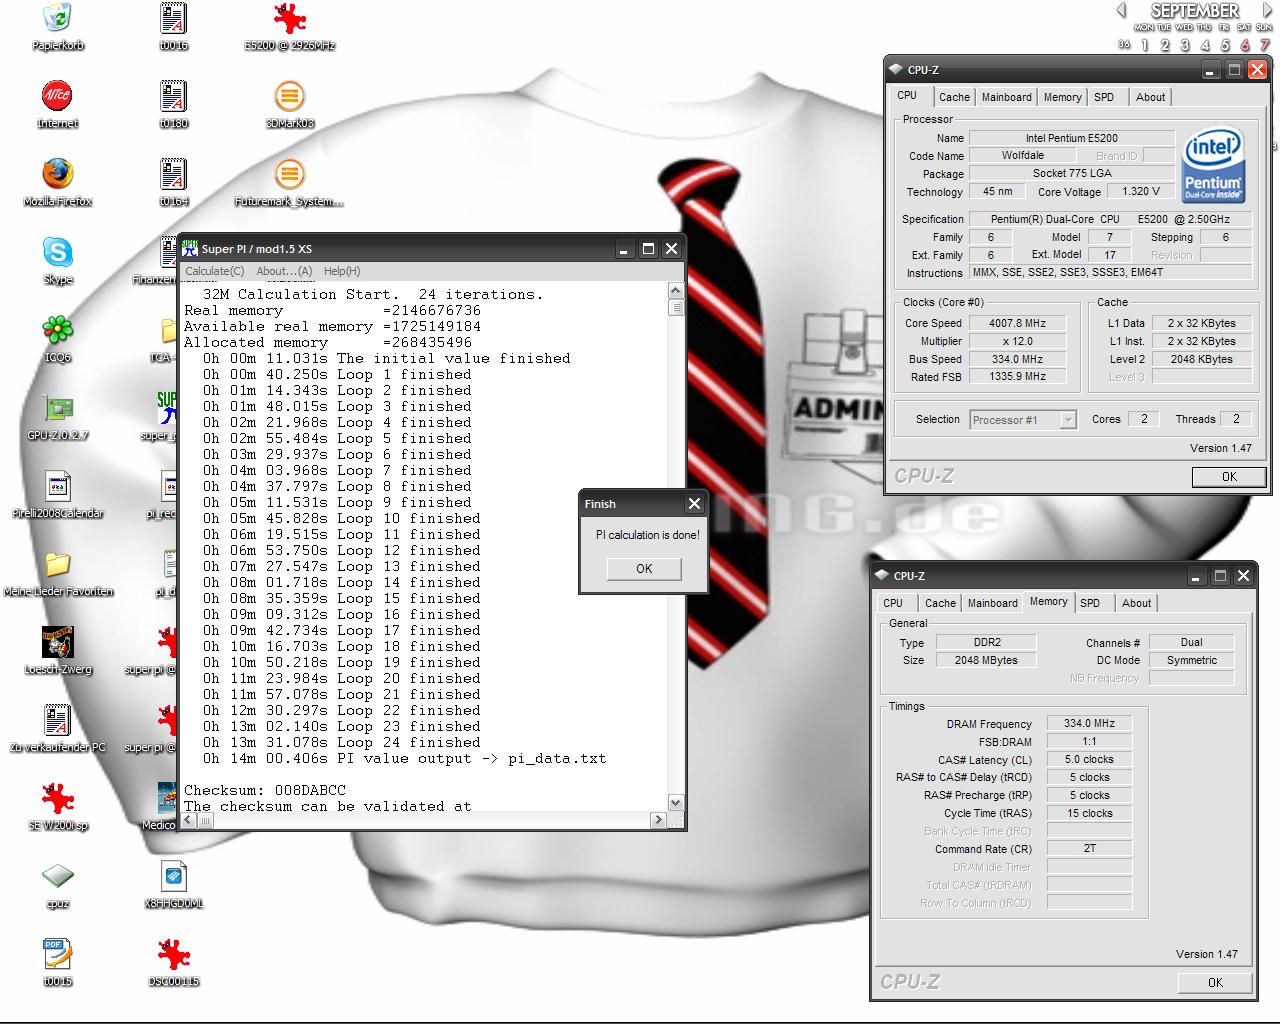This screenshot has width=1280, height=1024.
Task: Minimize the top CPU-Z window
Action: (1211, 70)
